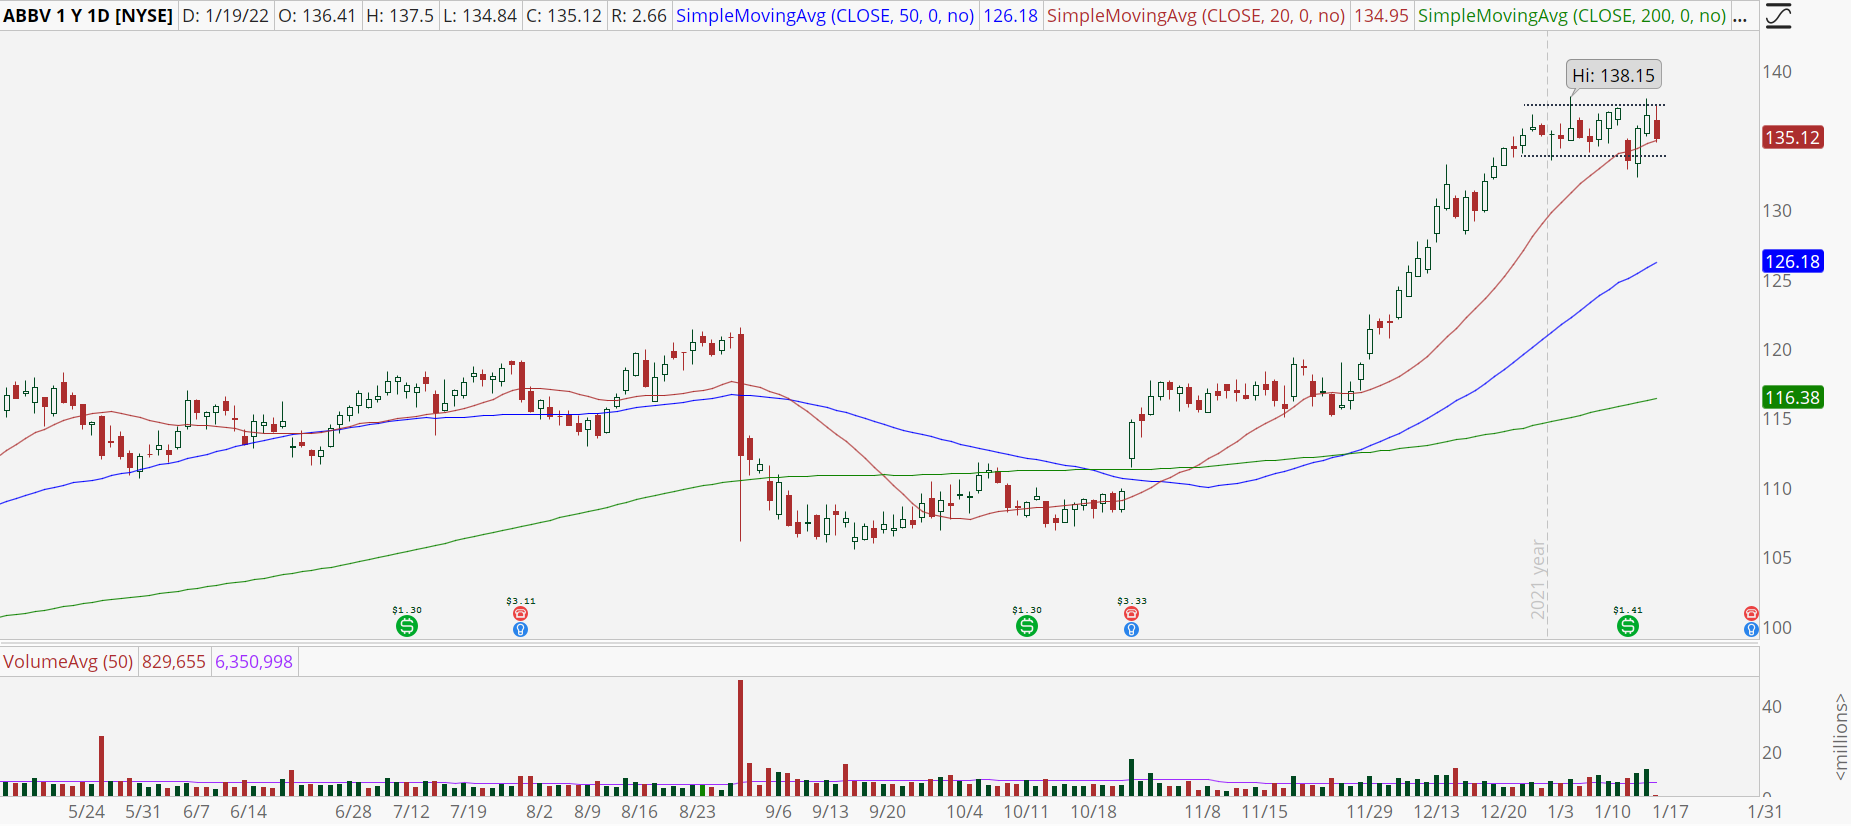Image resolution: width=1851 pixels, height=826 pixels.
Task: Click the 'L: 134.84' low value
Action: click(x=480, y=16)
